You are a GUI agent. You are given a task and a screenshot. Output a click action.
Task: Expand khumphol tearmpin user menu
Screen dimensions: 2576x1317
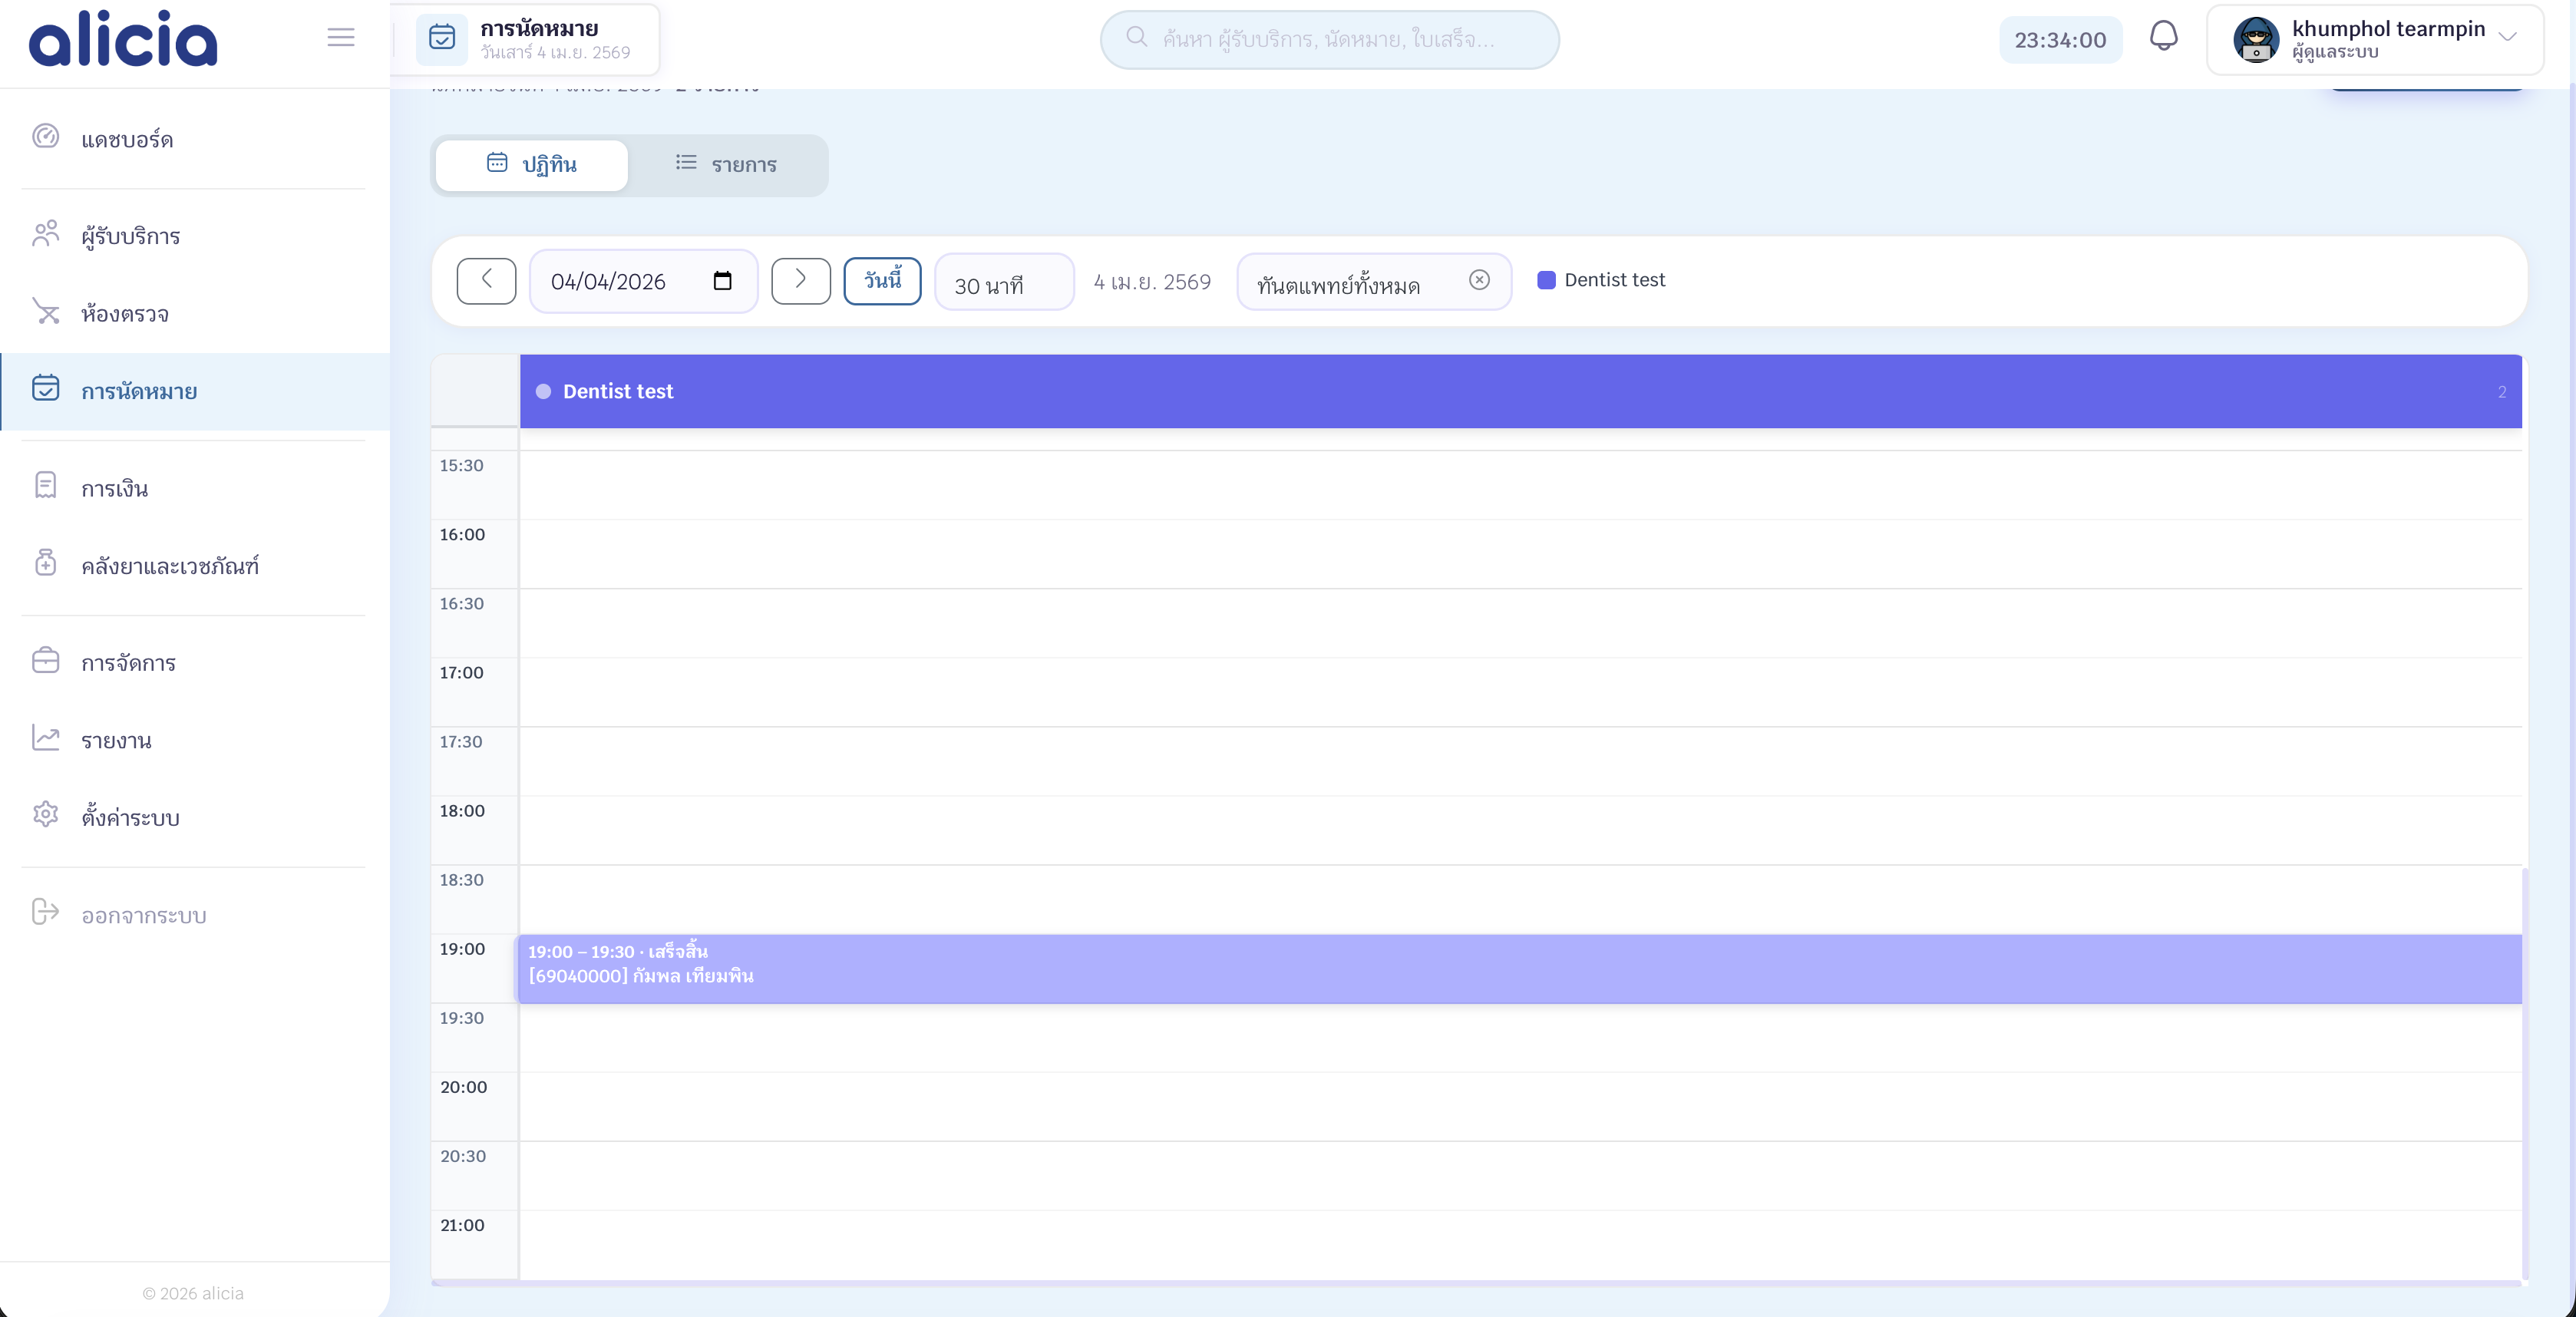pos(2507,38)
